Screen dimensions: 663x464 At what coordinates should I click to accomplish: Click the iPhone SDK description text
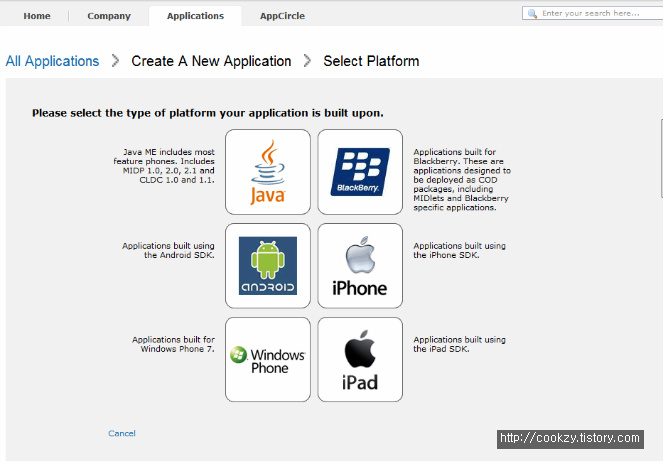pyautogui.click(x=460, y=250)
